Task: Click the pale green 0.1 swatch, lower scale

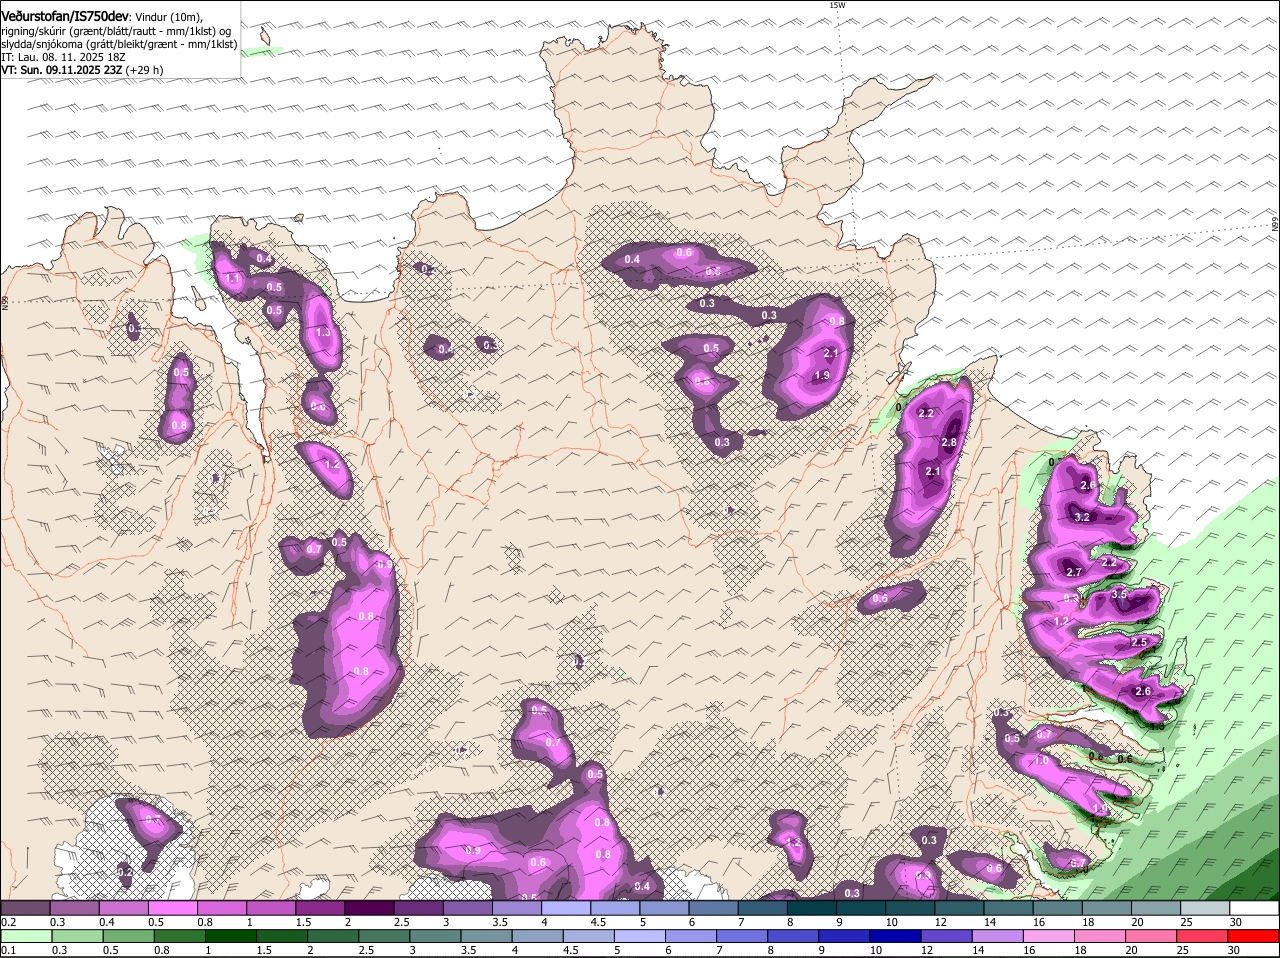Action: tap(25, 936)
